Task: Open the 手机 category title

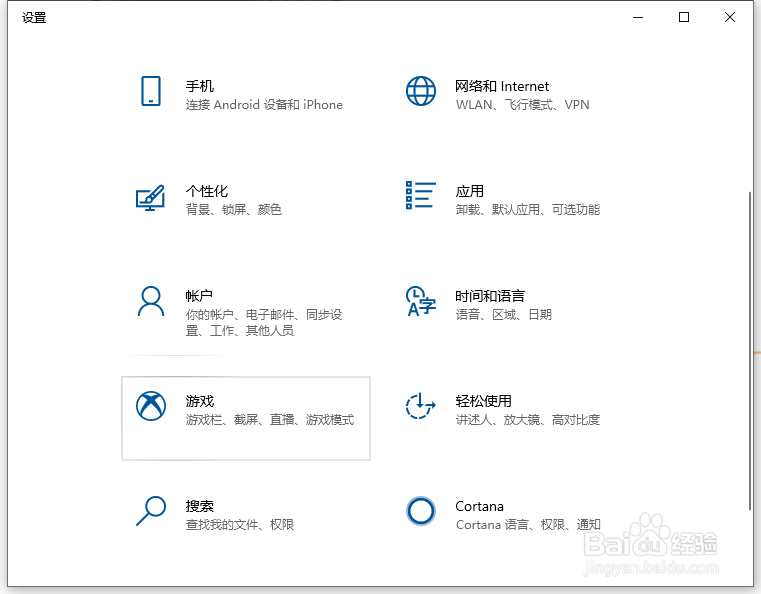Action: click(200, 86)
